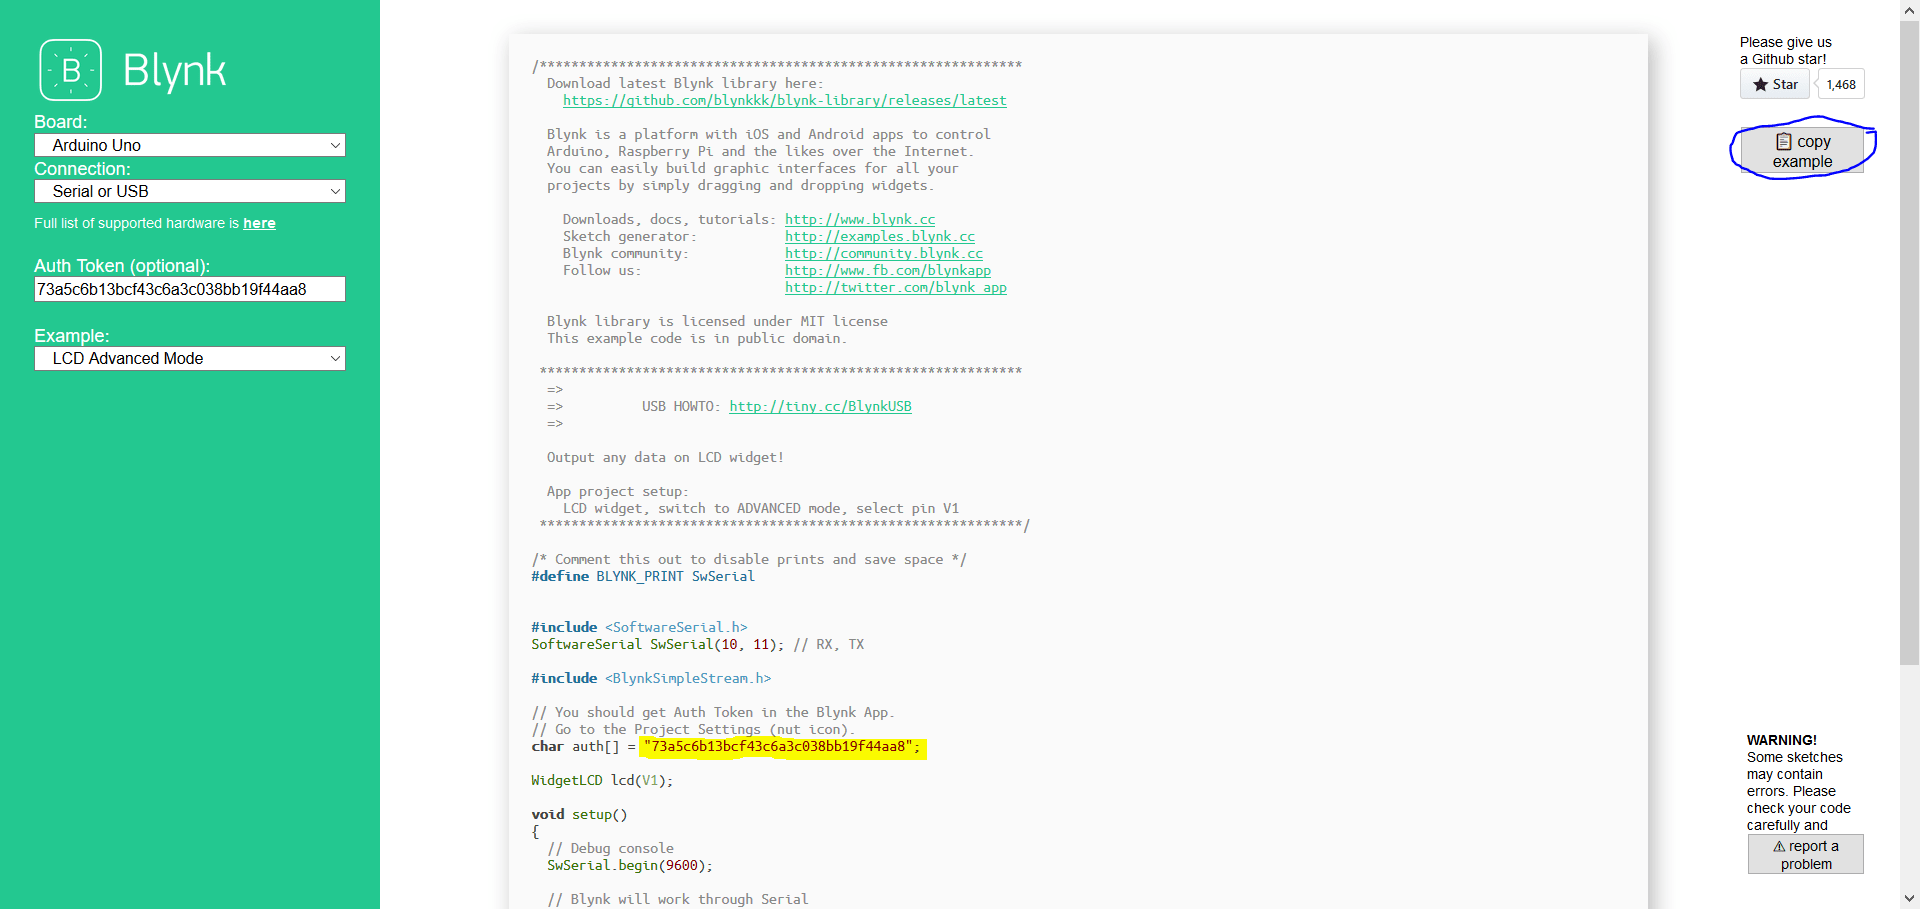Click the 'Please give us a Github star!' text
1920x909 pixels.
tap(1786, 51)
